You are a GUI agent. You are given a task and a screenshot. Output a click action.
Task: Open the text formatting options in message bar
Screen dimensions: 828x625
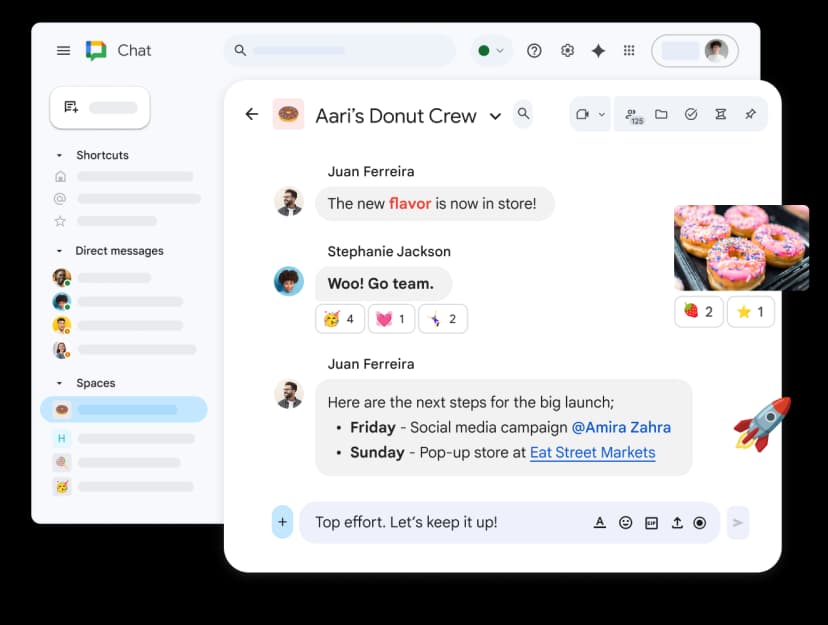point(600,522)
